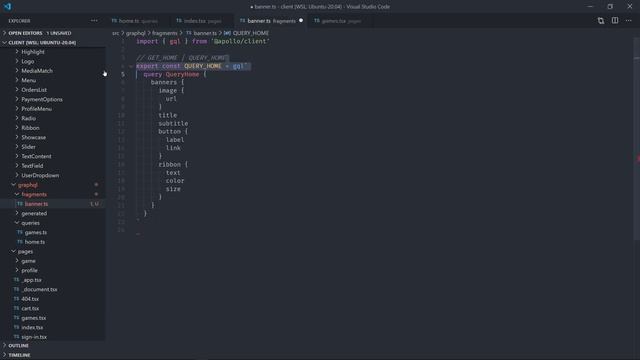Click 'banners {' in the code
The height and width of the screenshot is (360, 640).
167,82
